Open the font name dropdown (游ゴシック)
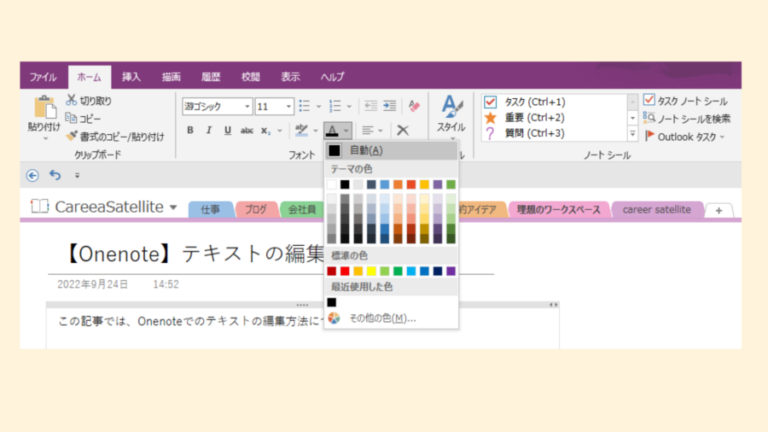 pos(247,106)
